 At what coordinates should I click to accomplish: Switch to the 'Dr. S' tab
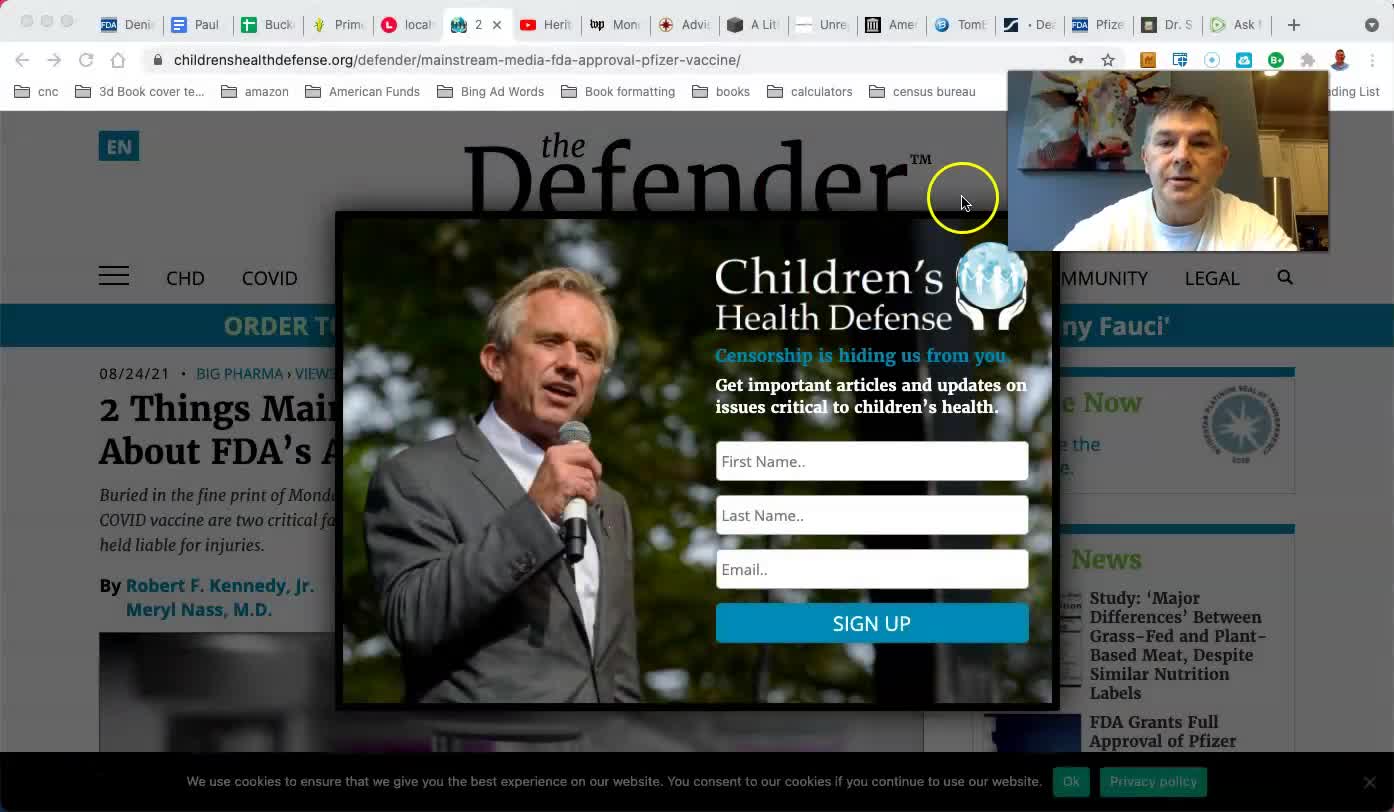coord(1169,25)
